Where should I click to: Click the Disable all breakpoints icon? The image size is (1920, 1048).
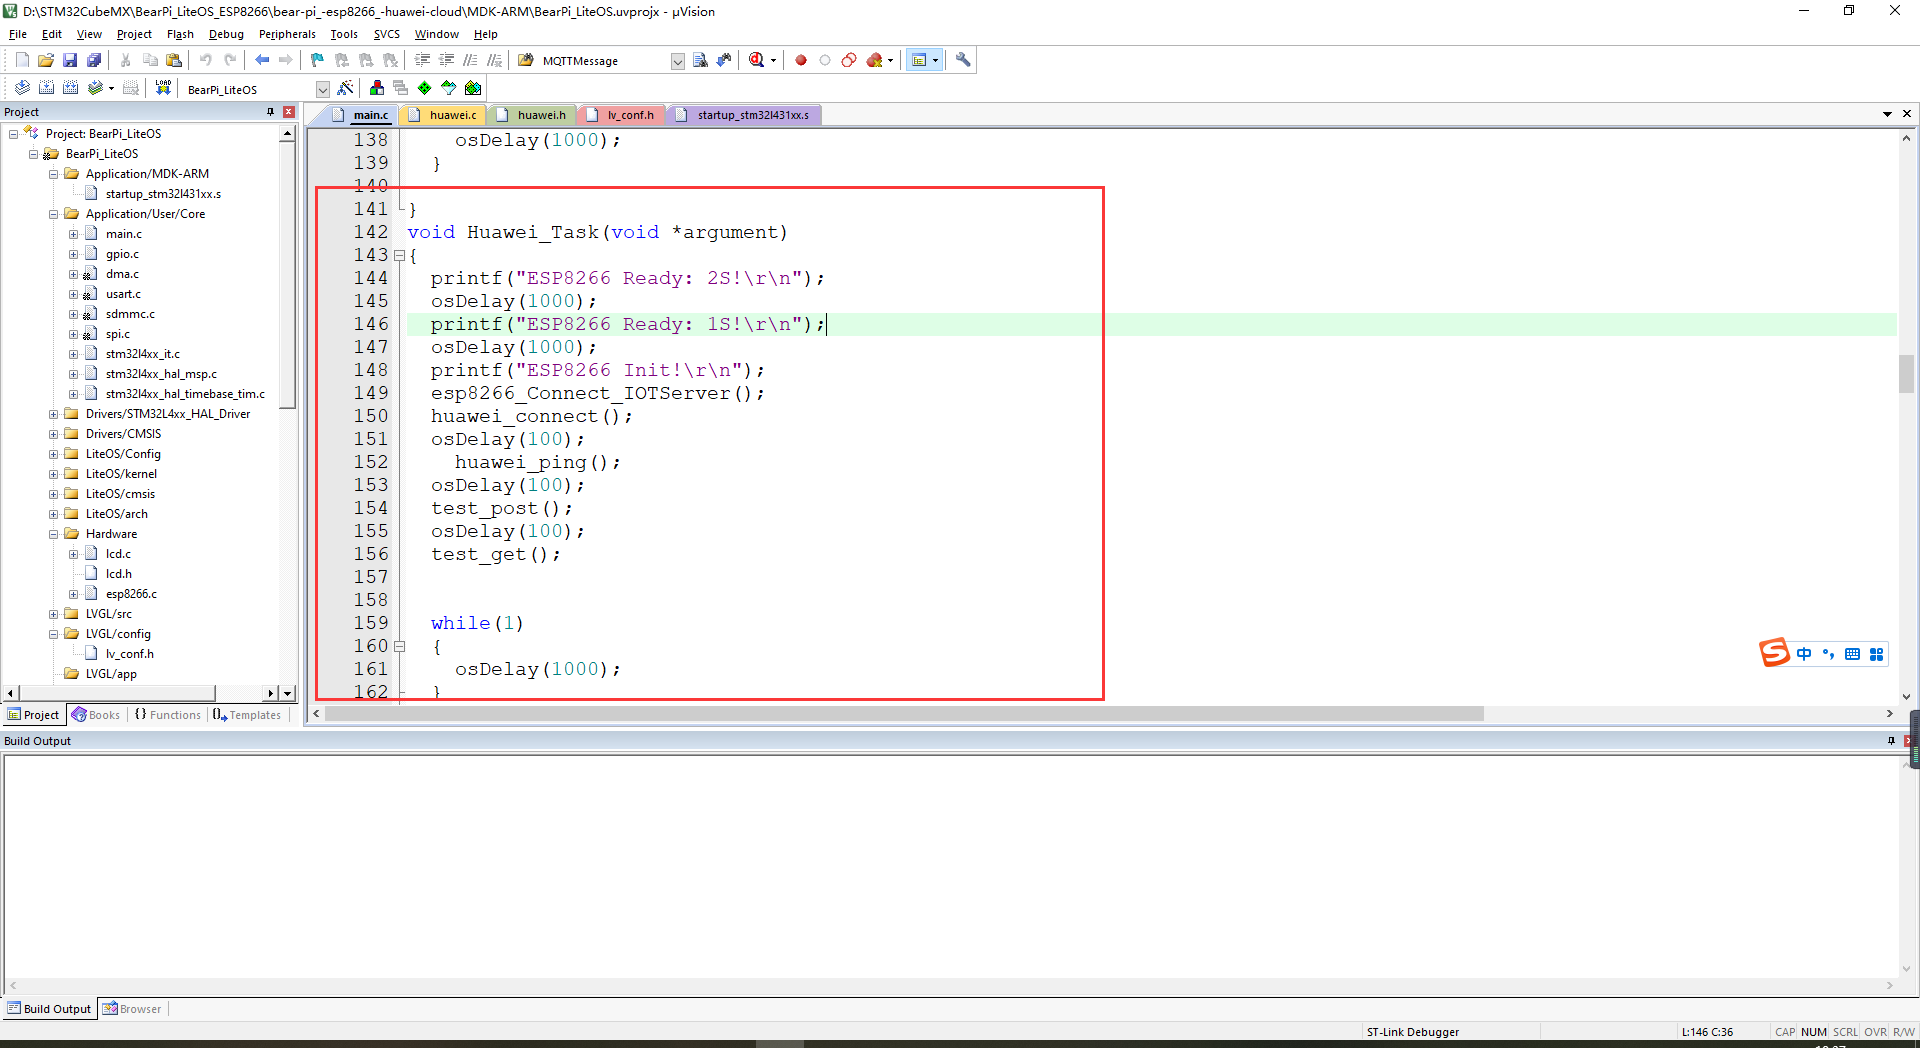click(849, 60)
